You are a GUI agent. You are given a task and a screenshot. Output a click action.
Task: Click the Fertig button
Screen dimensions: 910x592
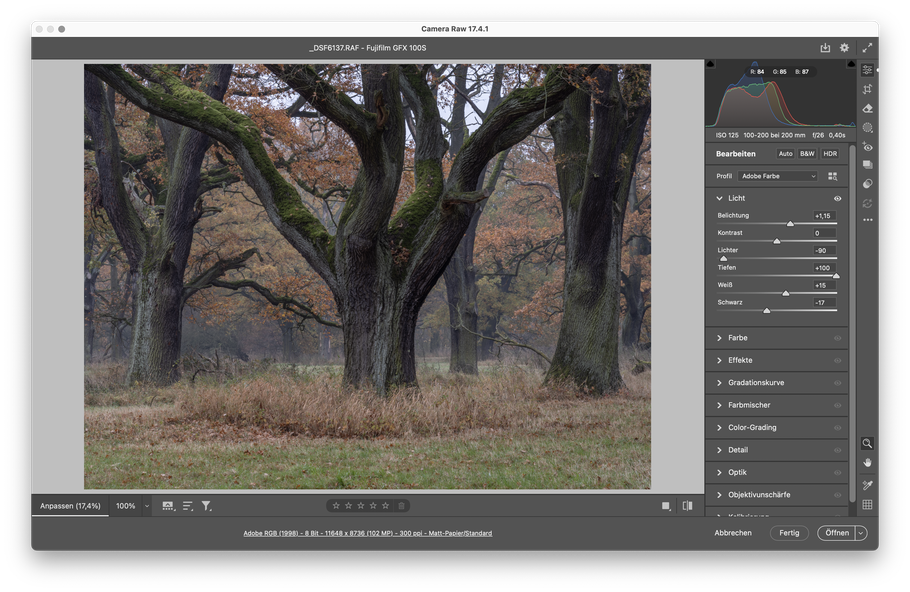pyautogui.click(x=789, y=533)
